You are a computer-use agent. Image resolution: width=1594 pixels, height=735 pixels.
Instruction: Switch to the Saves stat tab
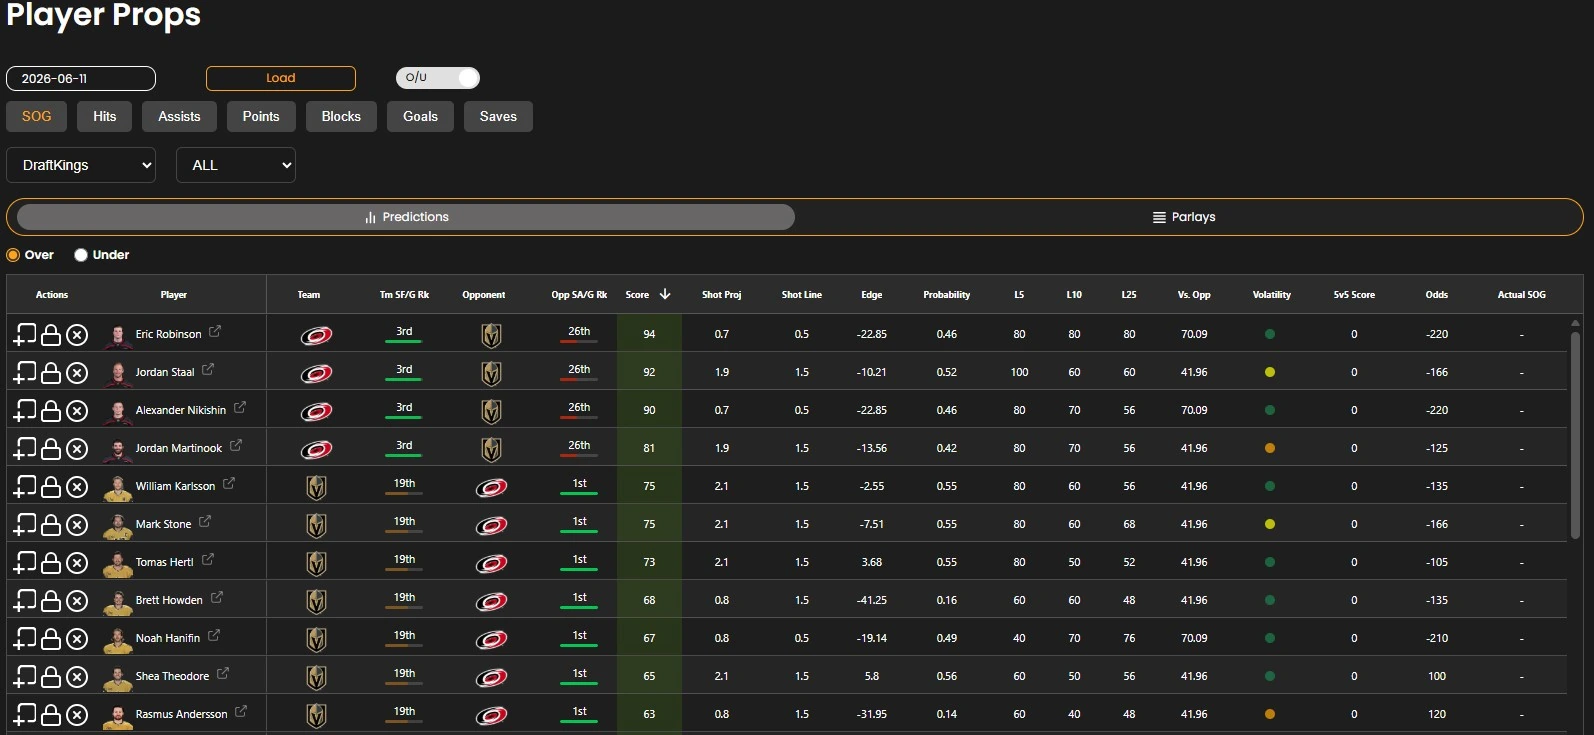click(498, 116)
